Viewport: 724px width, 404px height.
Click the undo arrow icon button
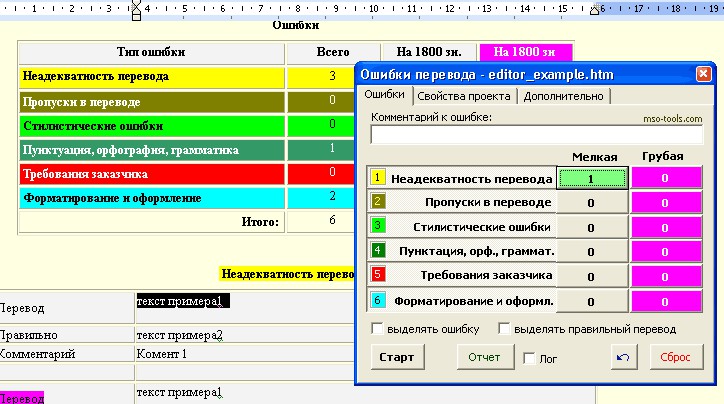tap(624, 357)
